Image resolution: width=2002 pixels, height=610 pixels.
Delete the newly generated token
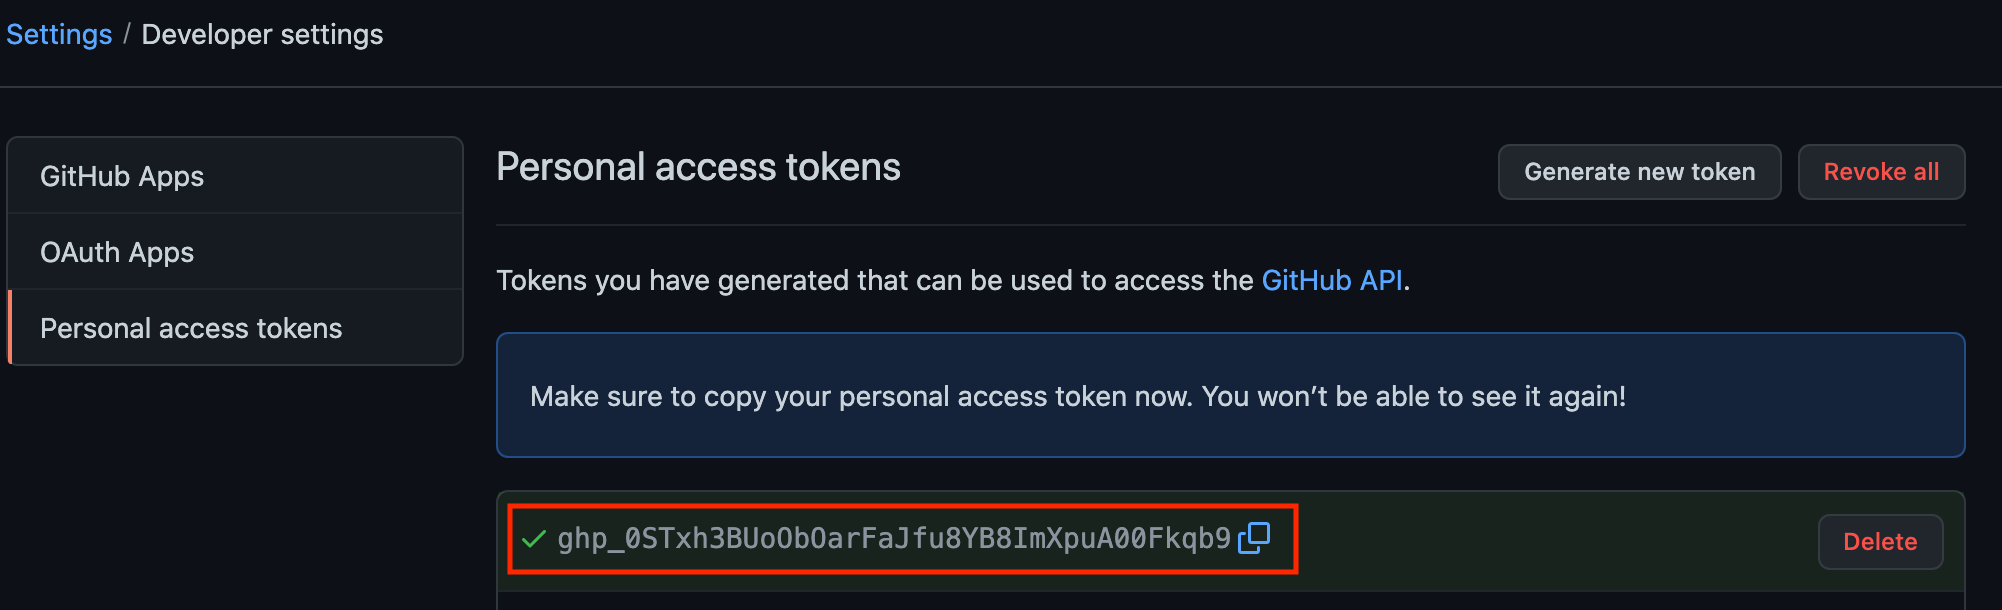1879,542
